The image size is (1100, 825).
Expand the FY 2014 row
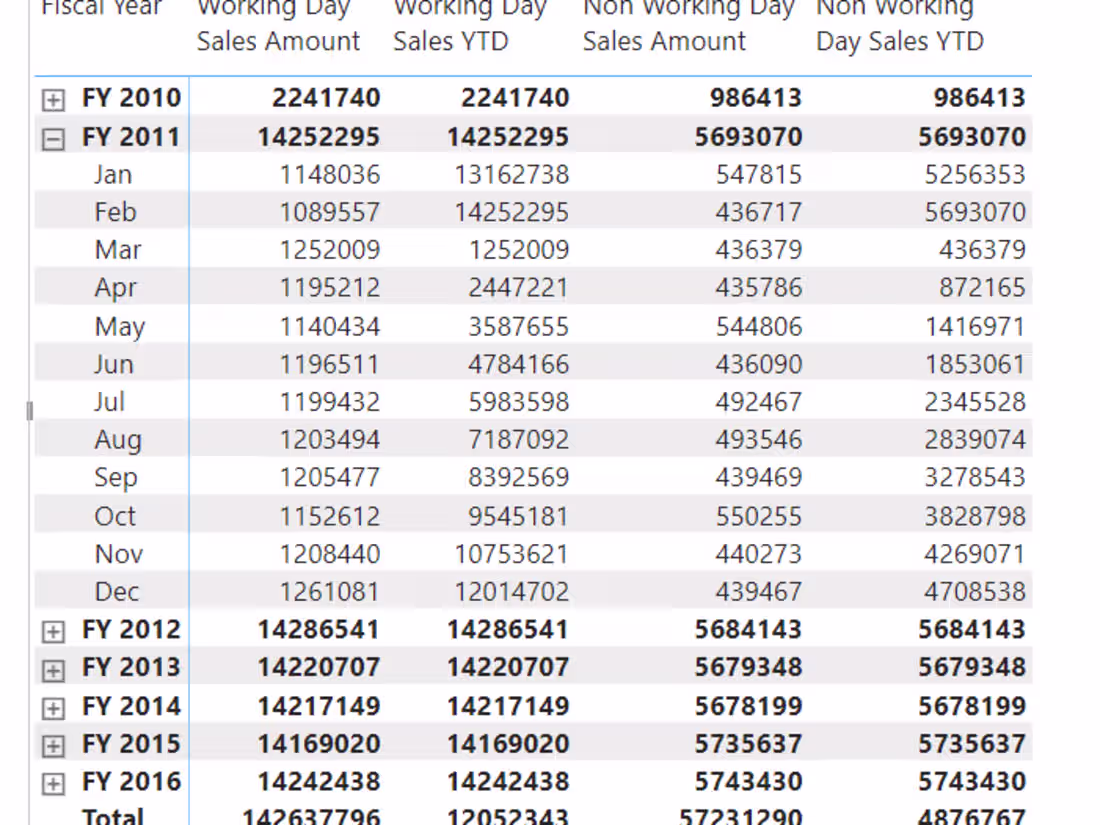pyautogui.click(x=53, y=706)
